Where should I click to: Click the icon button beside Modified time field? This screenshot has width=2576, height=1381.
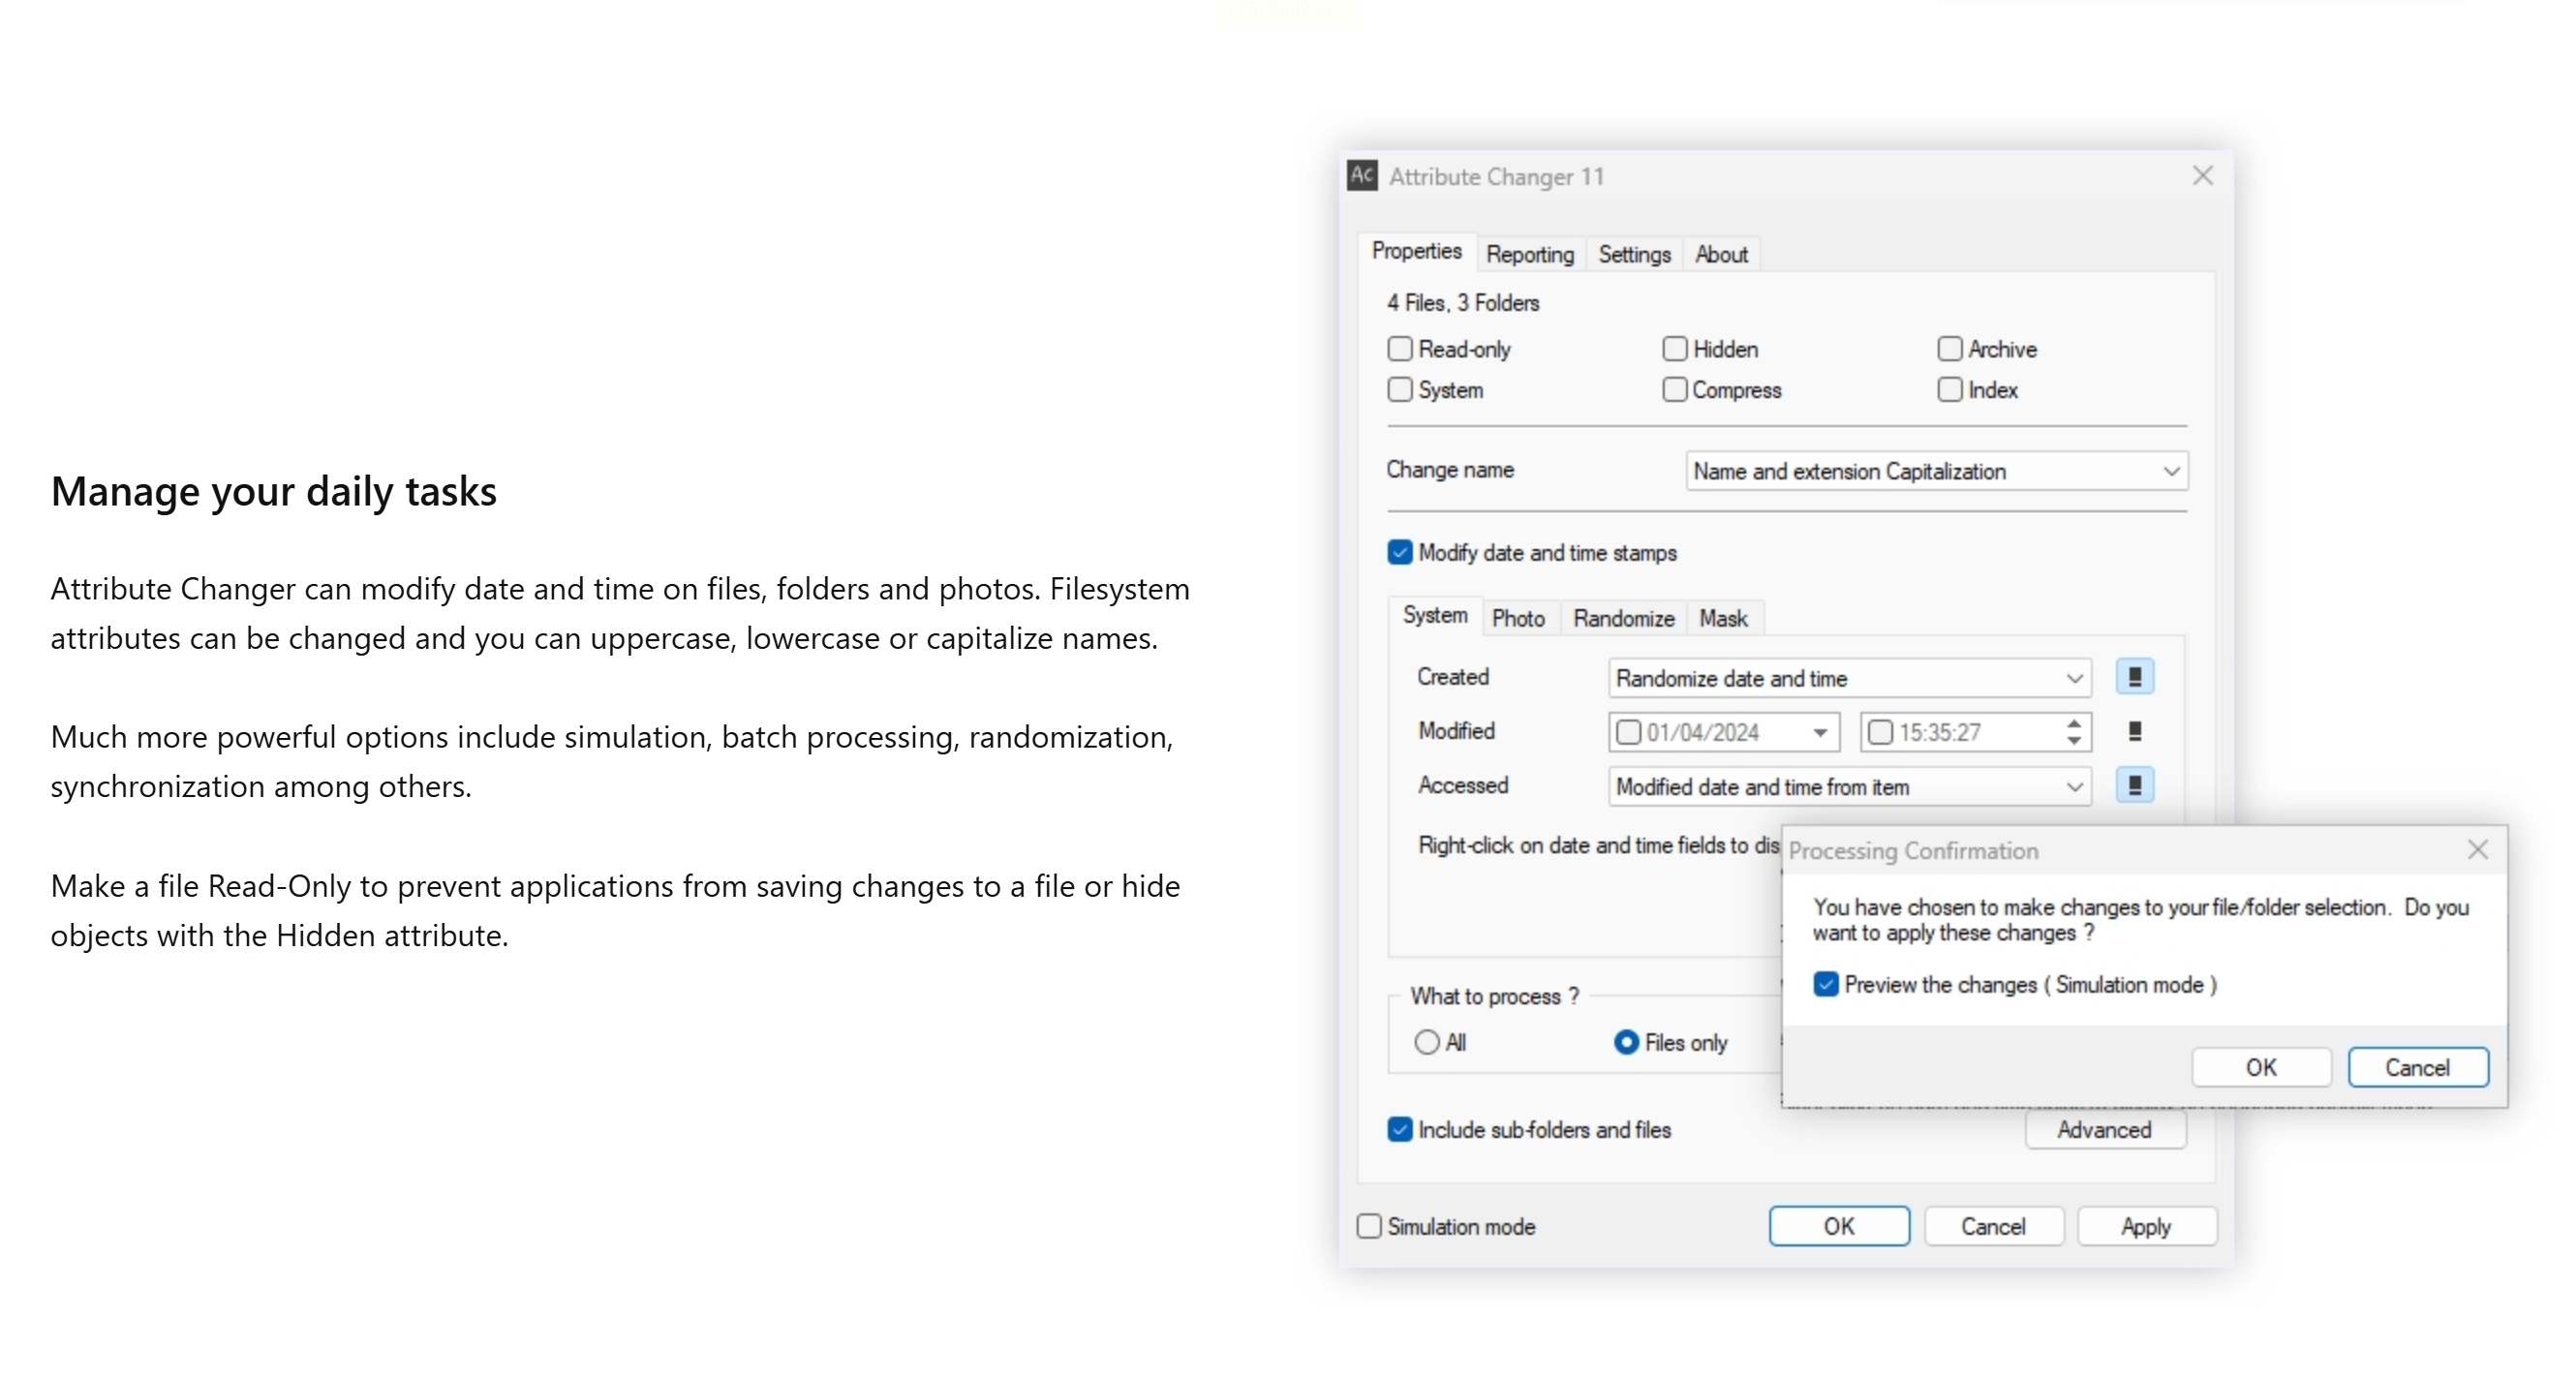click(x=2134, y=732)
